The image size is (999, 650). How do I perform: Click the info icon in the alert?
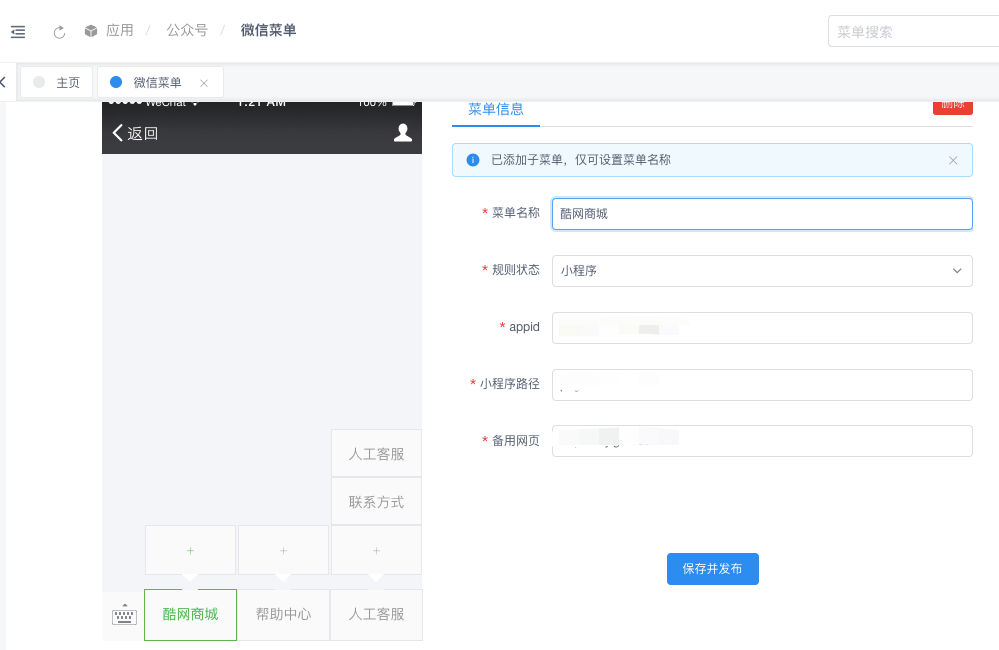pos(473,160)
